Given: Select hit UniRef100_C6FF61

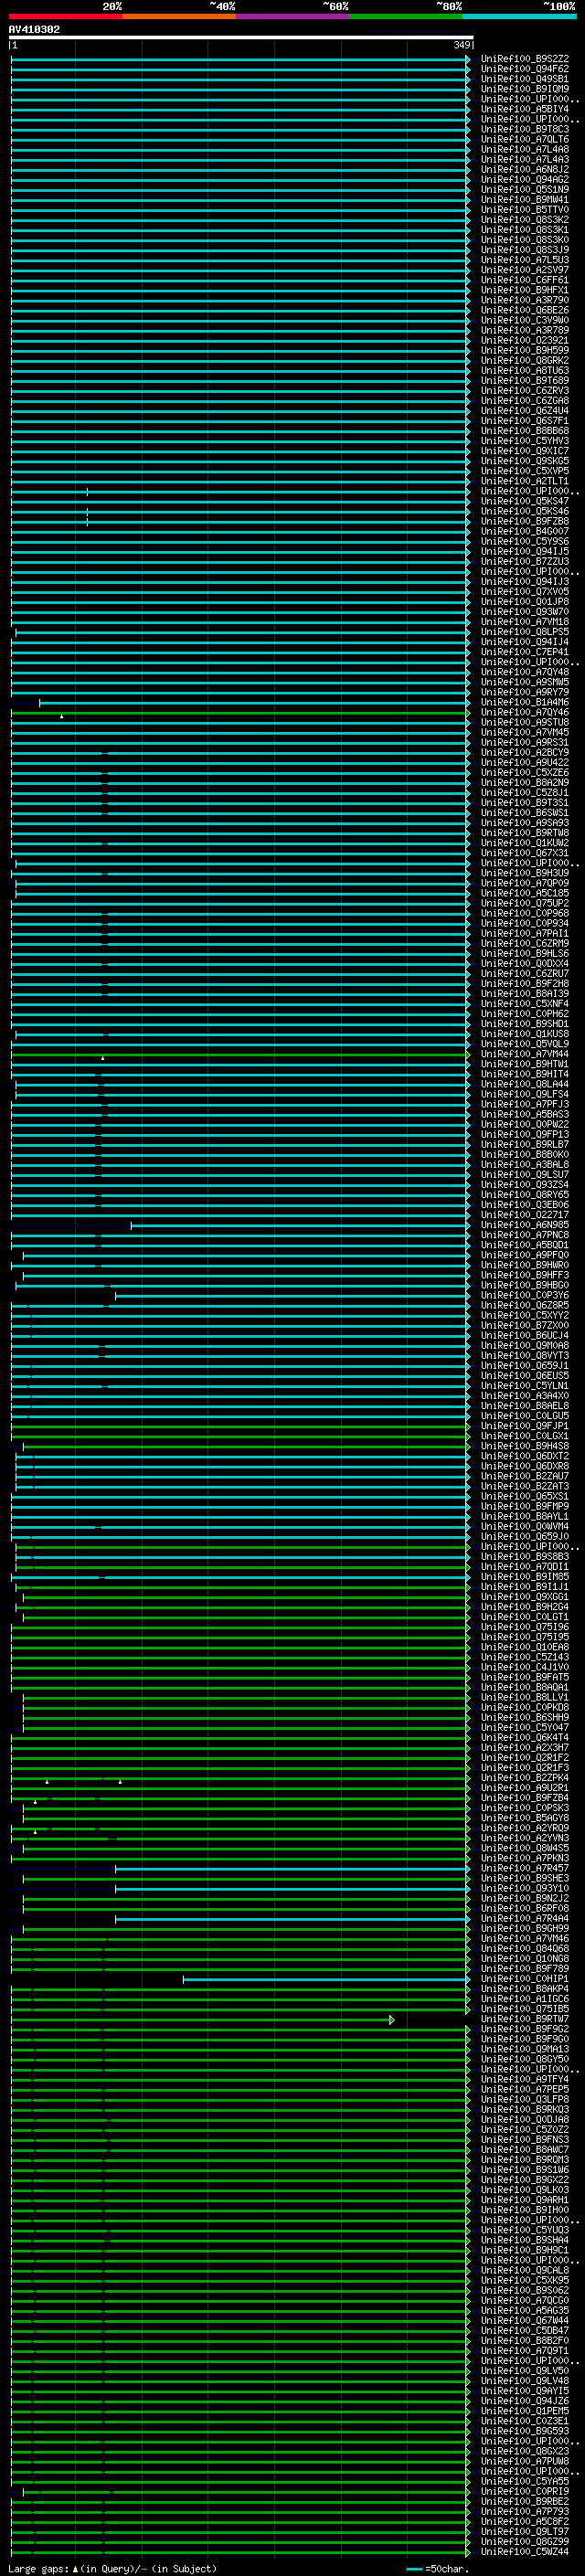Looking at the screenshot, I should pyautogui.click(x=524, y=280).
